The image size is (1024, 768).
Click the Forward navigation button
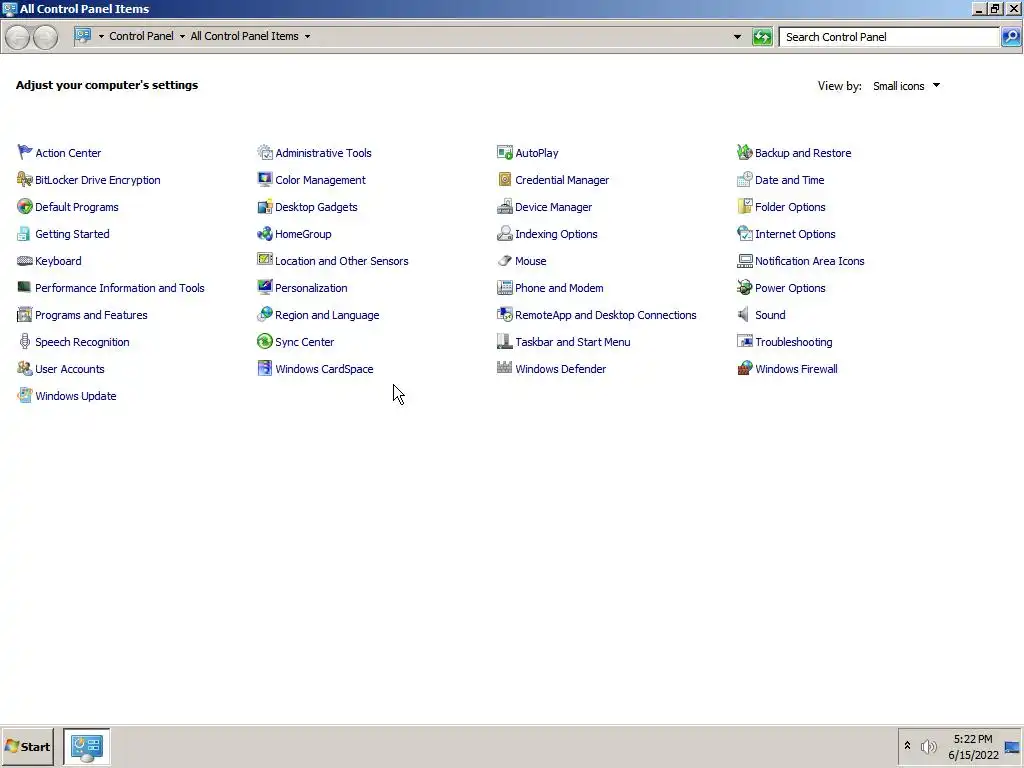click(45, 37)
